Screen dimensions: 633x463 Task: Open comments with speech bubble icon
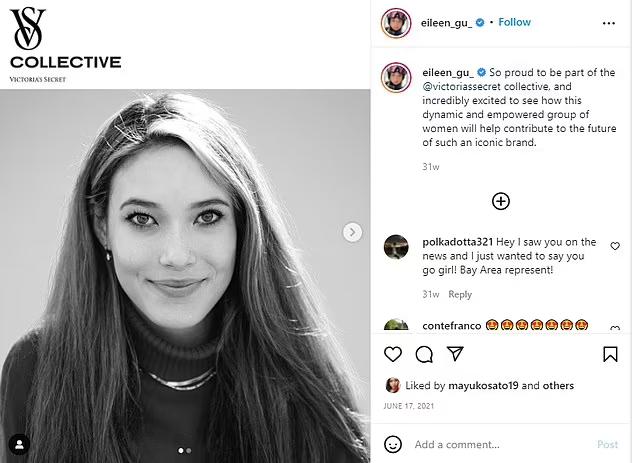(x=424, y=354)
